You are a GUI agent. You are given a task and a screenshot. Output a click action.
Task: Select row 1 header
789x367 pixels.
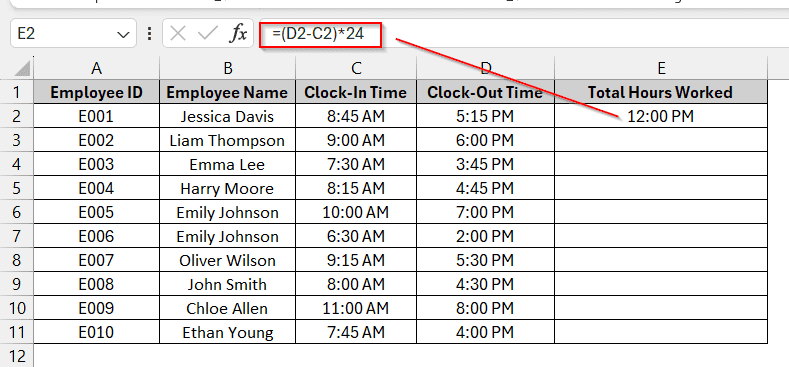(17, 92)
